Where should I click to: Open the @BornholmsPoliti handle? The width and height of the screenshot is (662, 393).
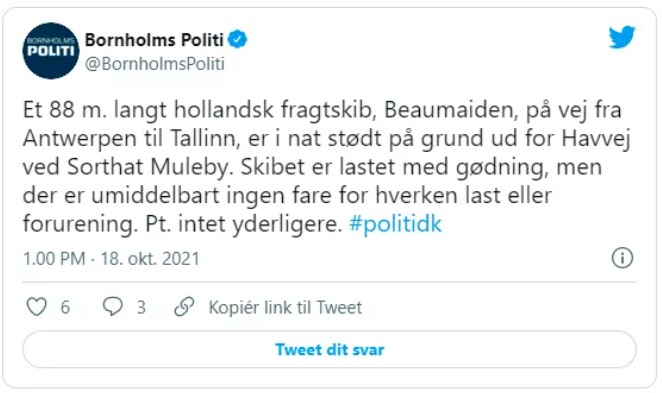(x=155, y=64)
